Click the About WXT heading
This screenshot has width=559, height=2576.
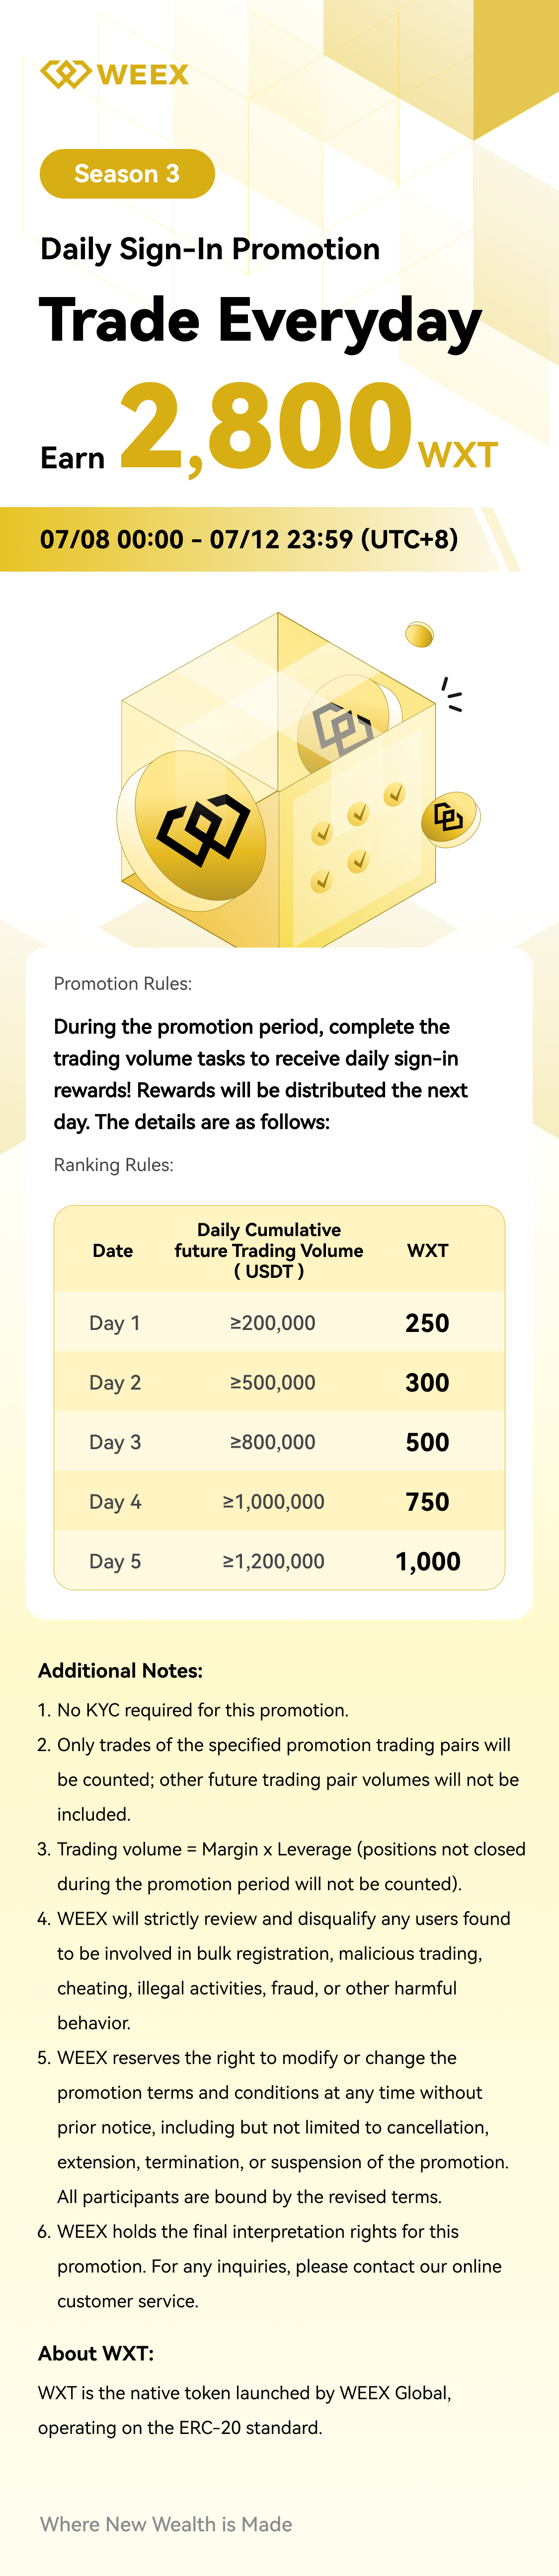click(x=96, y=2352)
